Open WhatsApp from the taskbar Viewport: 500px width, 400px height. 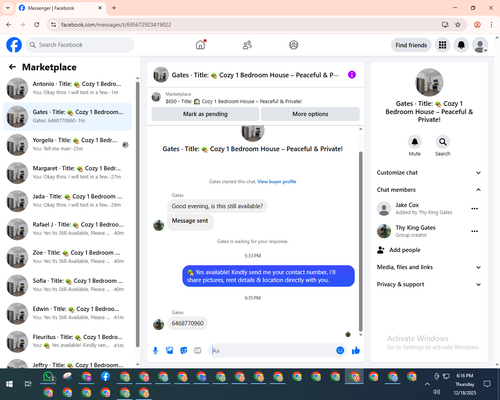49,377
